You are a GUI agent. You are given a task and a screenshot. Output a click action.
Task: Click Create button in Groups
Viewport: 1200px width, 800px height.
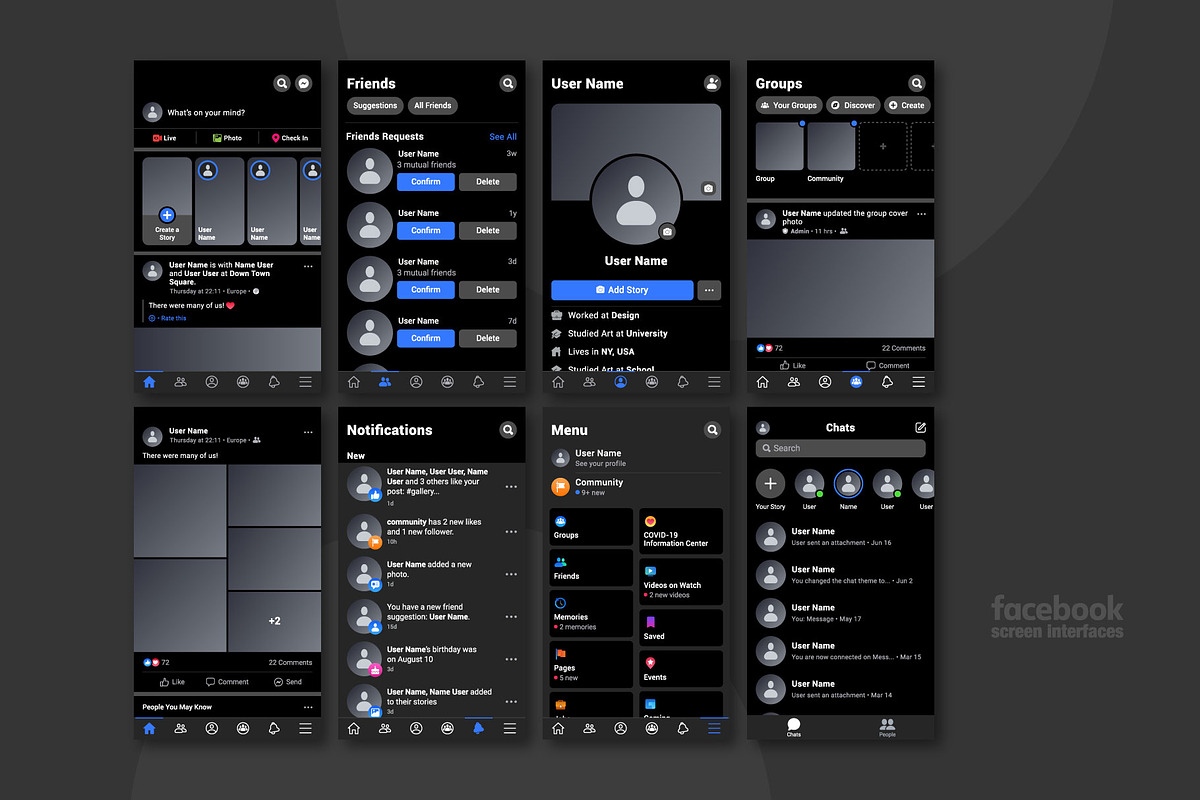click(x=907, y=105)
